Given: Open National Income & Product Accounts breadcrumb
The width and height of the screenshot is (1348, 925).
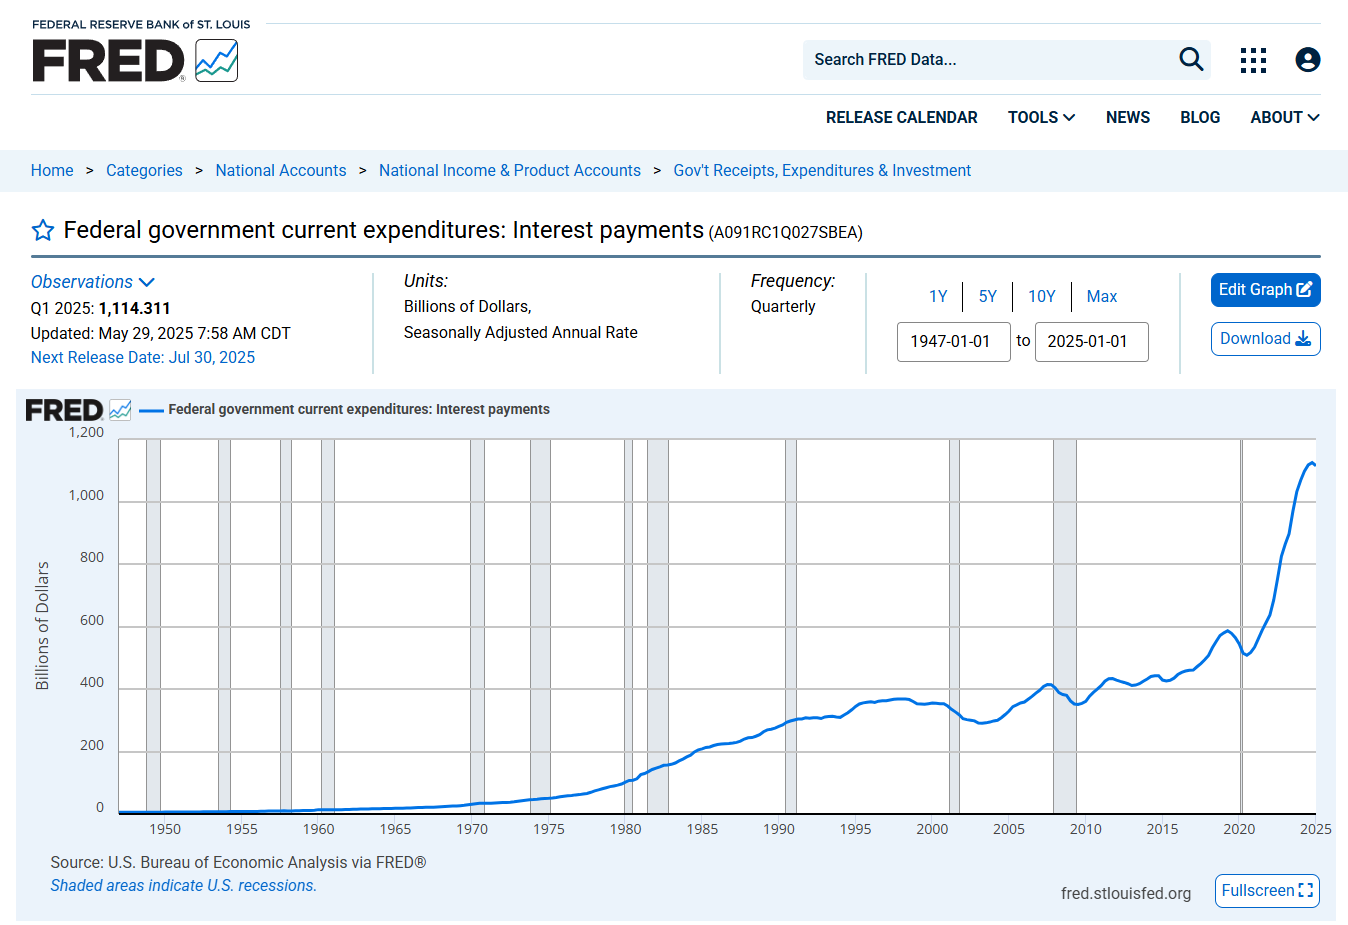Looking at the screenshot, I should tap(510, 170).
